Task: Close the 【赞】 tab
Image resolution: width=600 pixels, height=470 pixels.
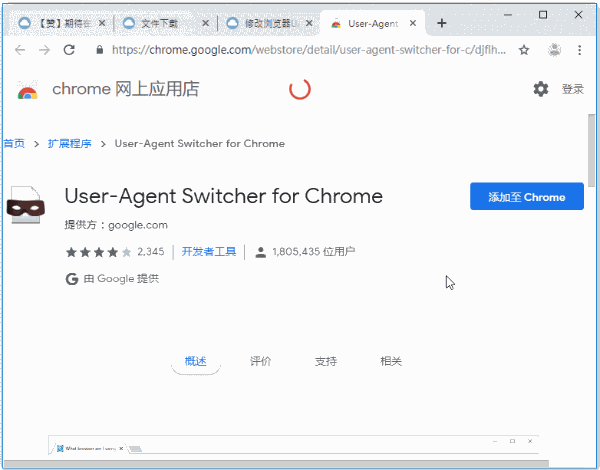Action: click(x=102, y=23)
